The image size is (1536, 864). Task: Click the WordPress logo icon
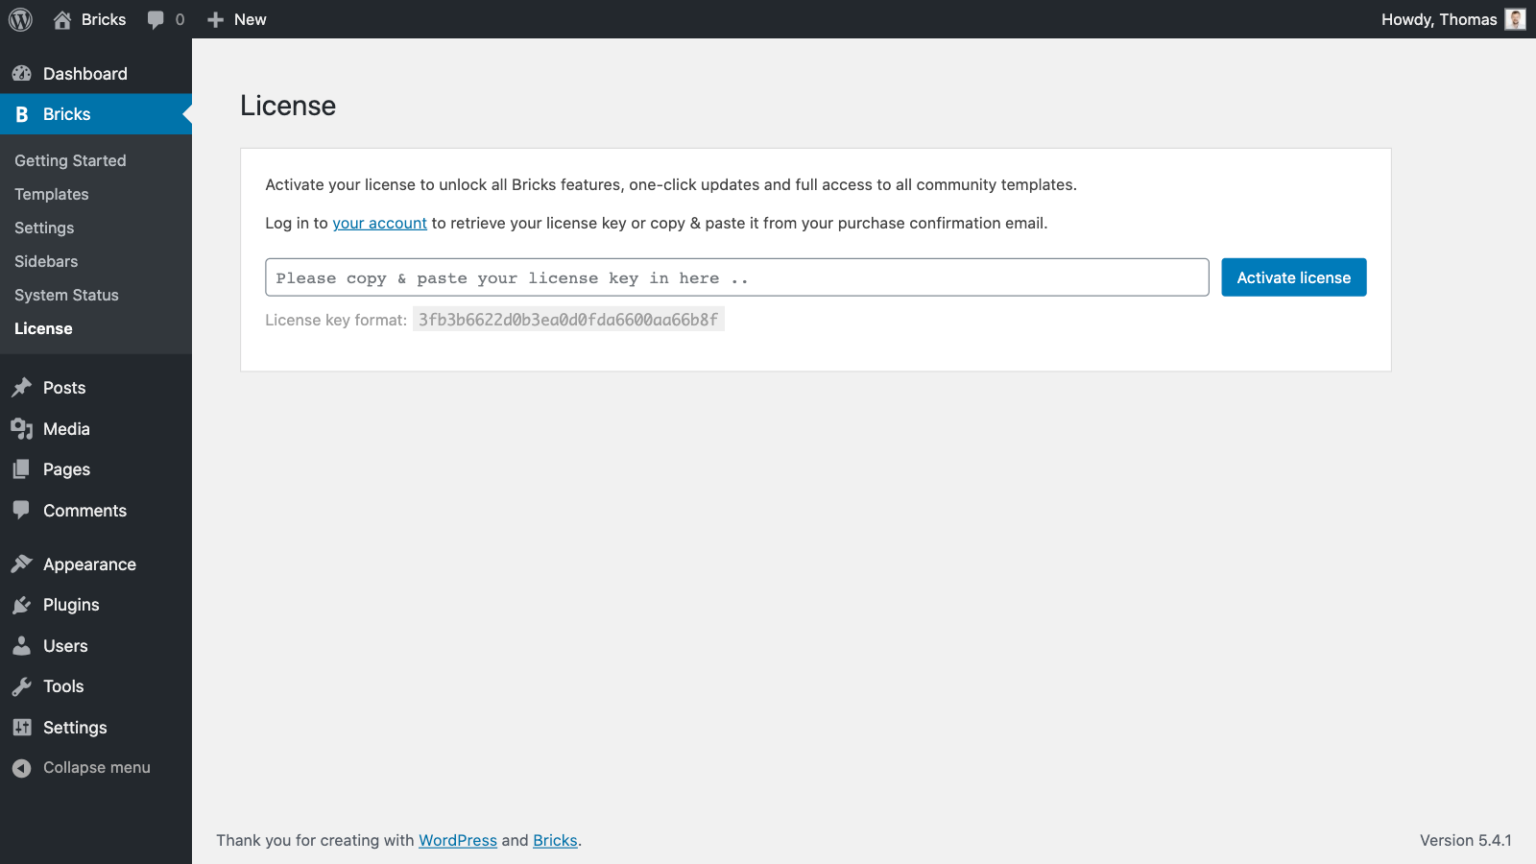pos(20,19)
